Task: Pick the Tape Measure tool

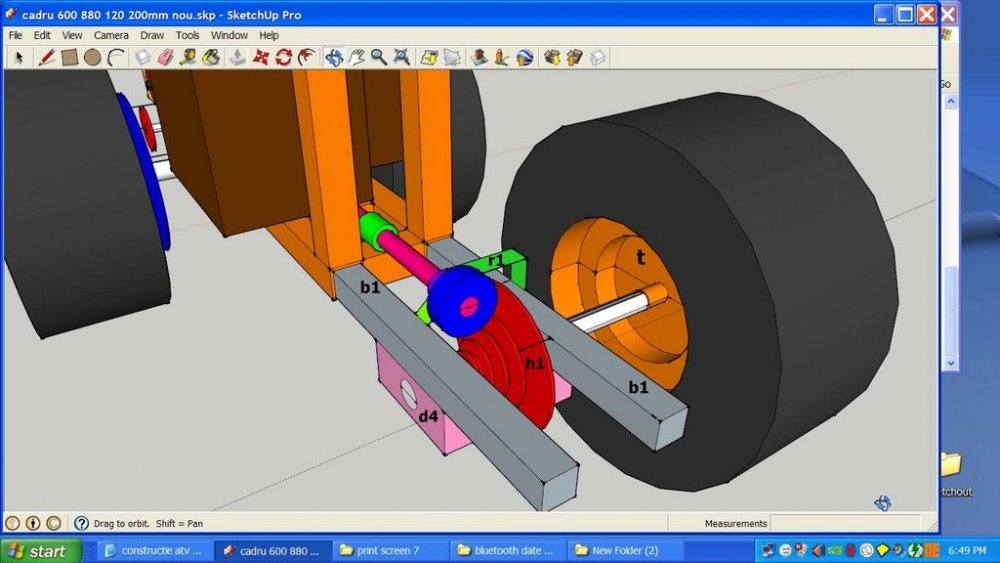Action: tap(188, 58)
